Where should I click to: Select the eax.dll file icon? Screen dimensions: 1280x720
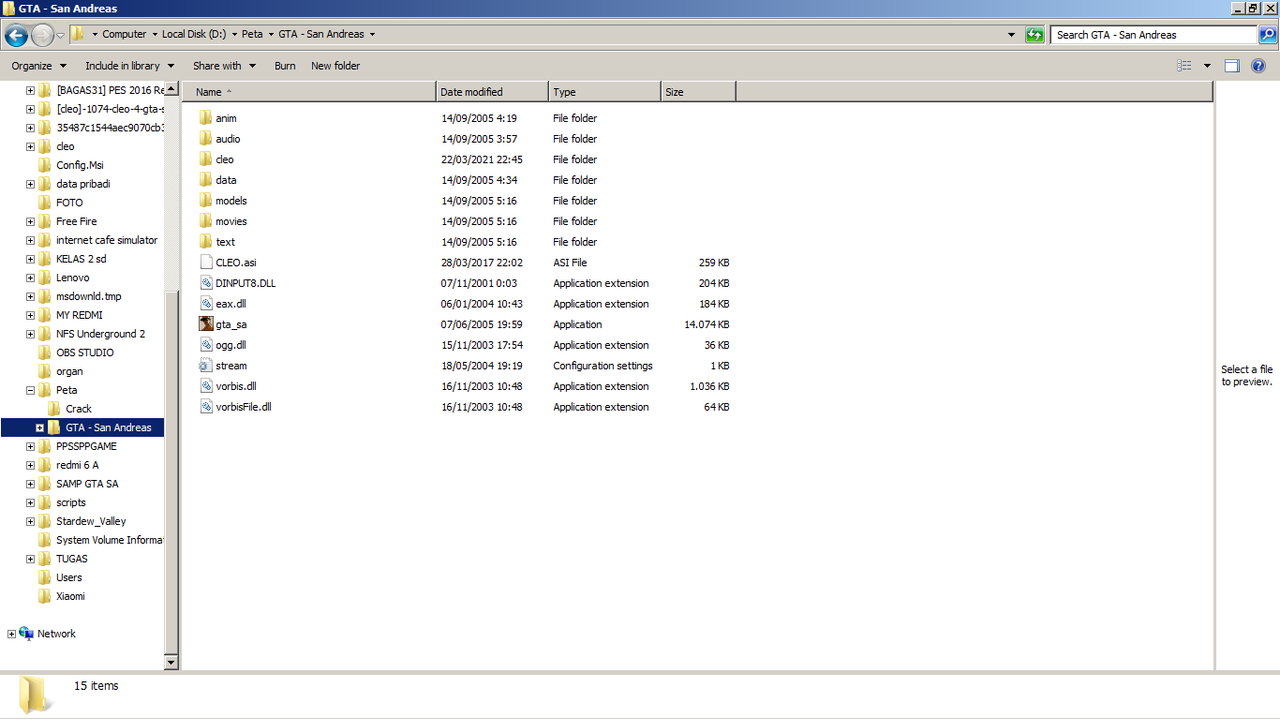point(206,304)
